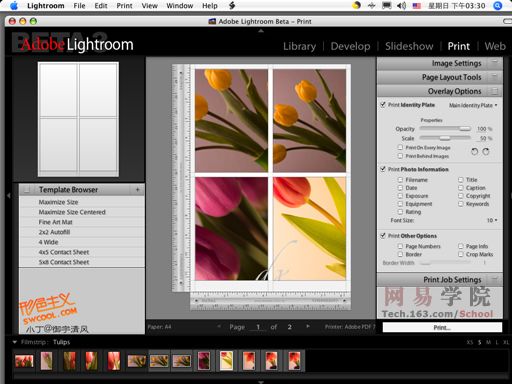This screenshot has width=512, height=384.
Task: Open Main Identity Plate dropdown
Action: point(473,105)
